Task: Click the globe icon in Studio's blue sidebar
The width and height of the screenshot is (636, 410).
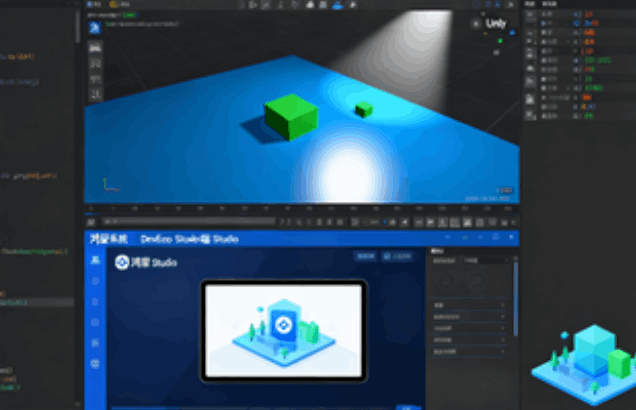Action: (x=95, y=364)
